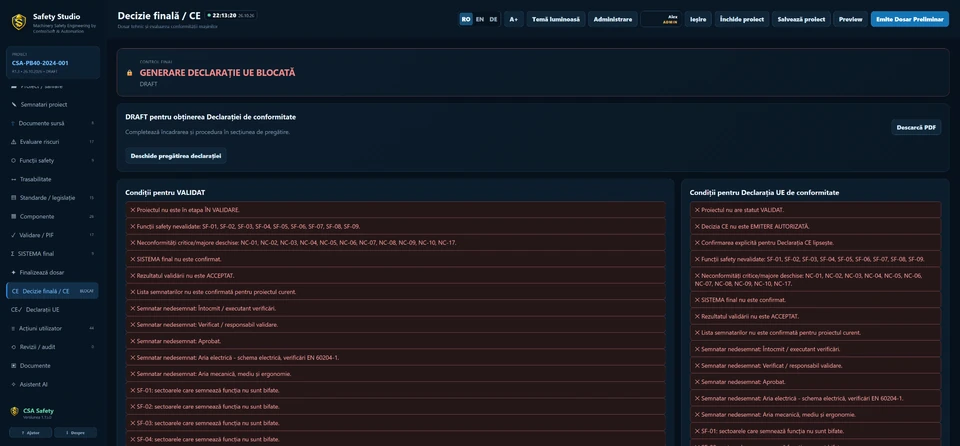Click 'Decizia CE nu este EMITERE AUTORIZATĂ' row
Screen dimensions: 960x446
pyautogui.click(x=816, y=226)
